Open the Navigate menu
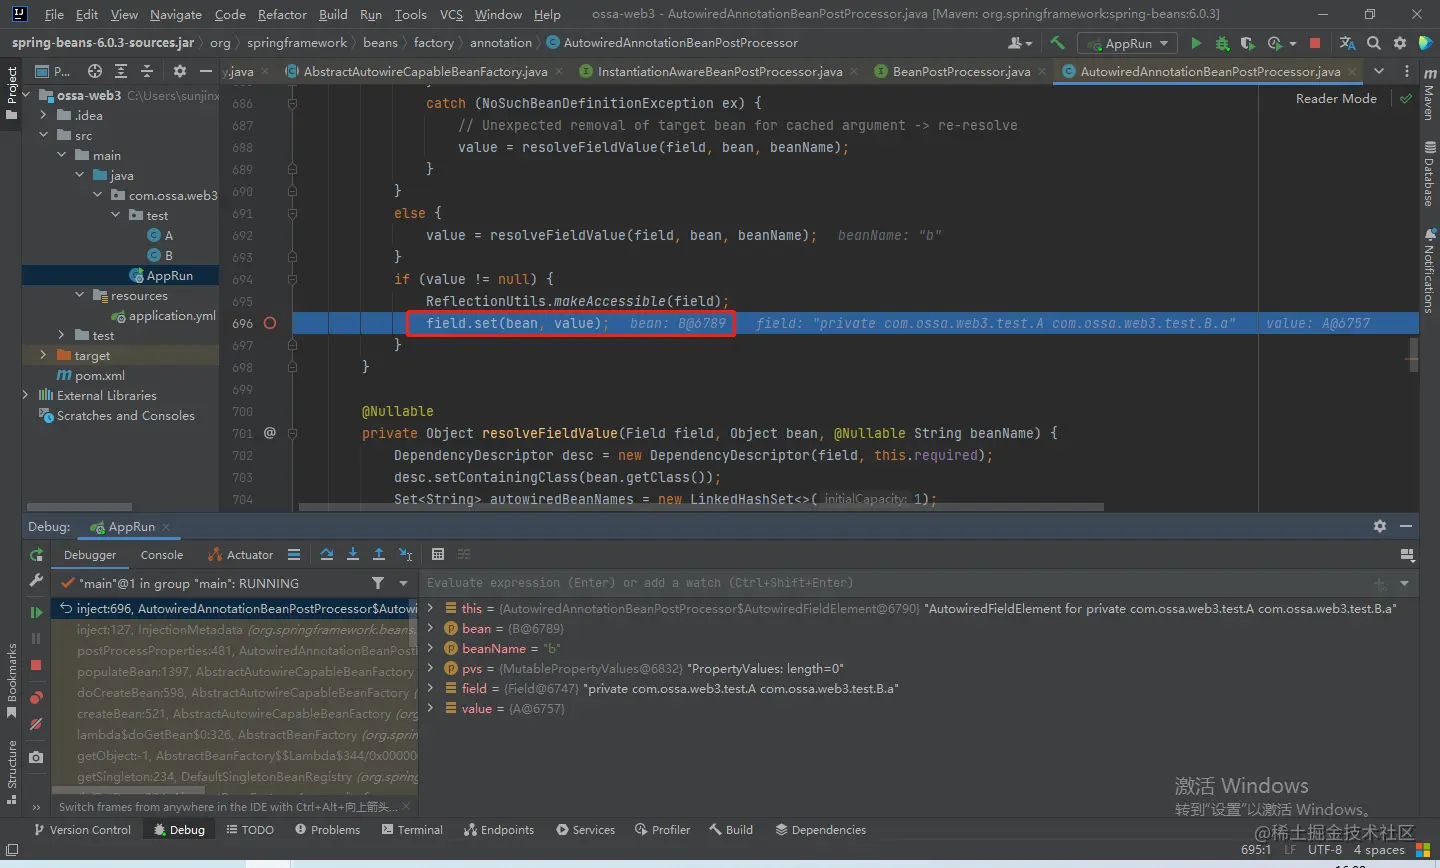 tap(176, 14)
